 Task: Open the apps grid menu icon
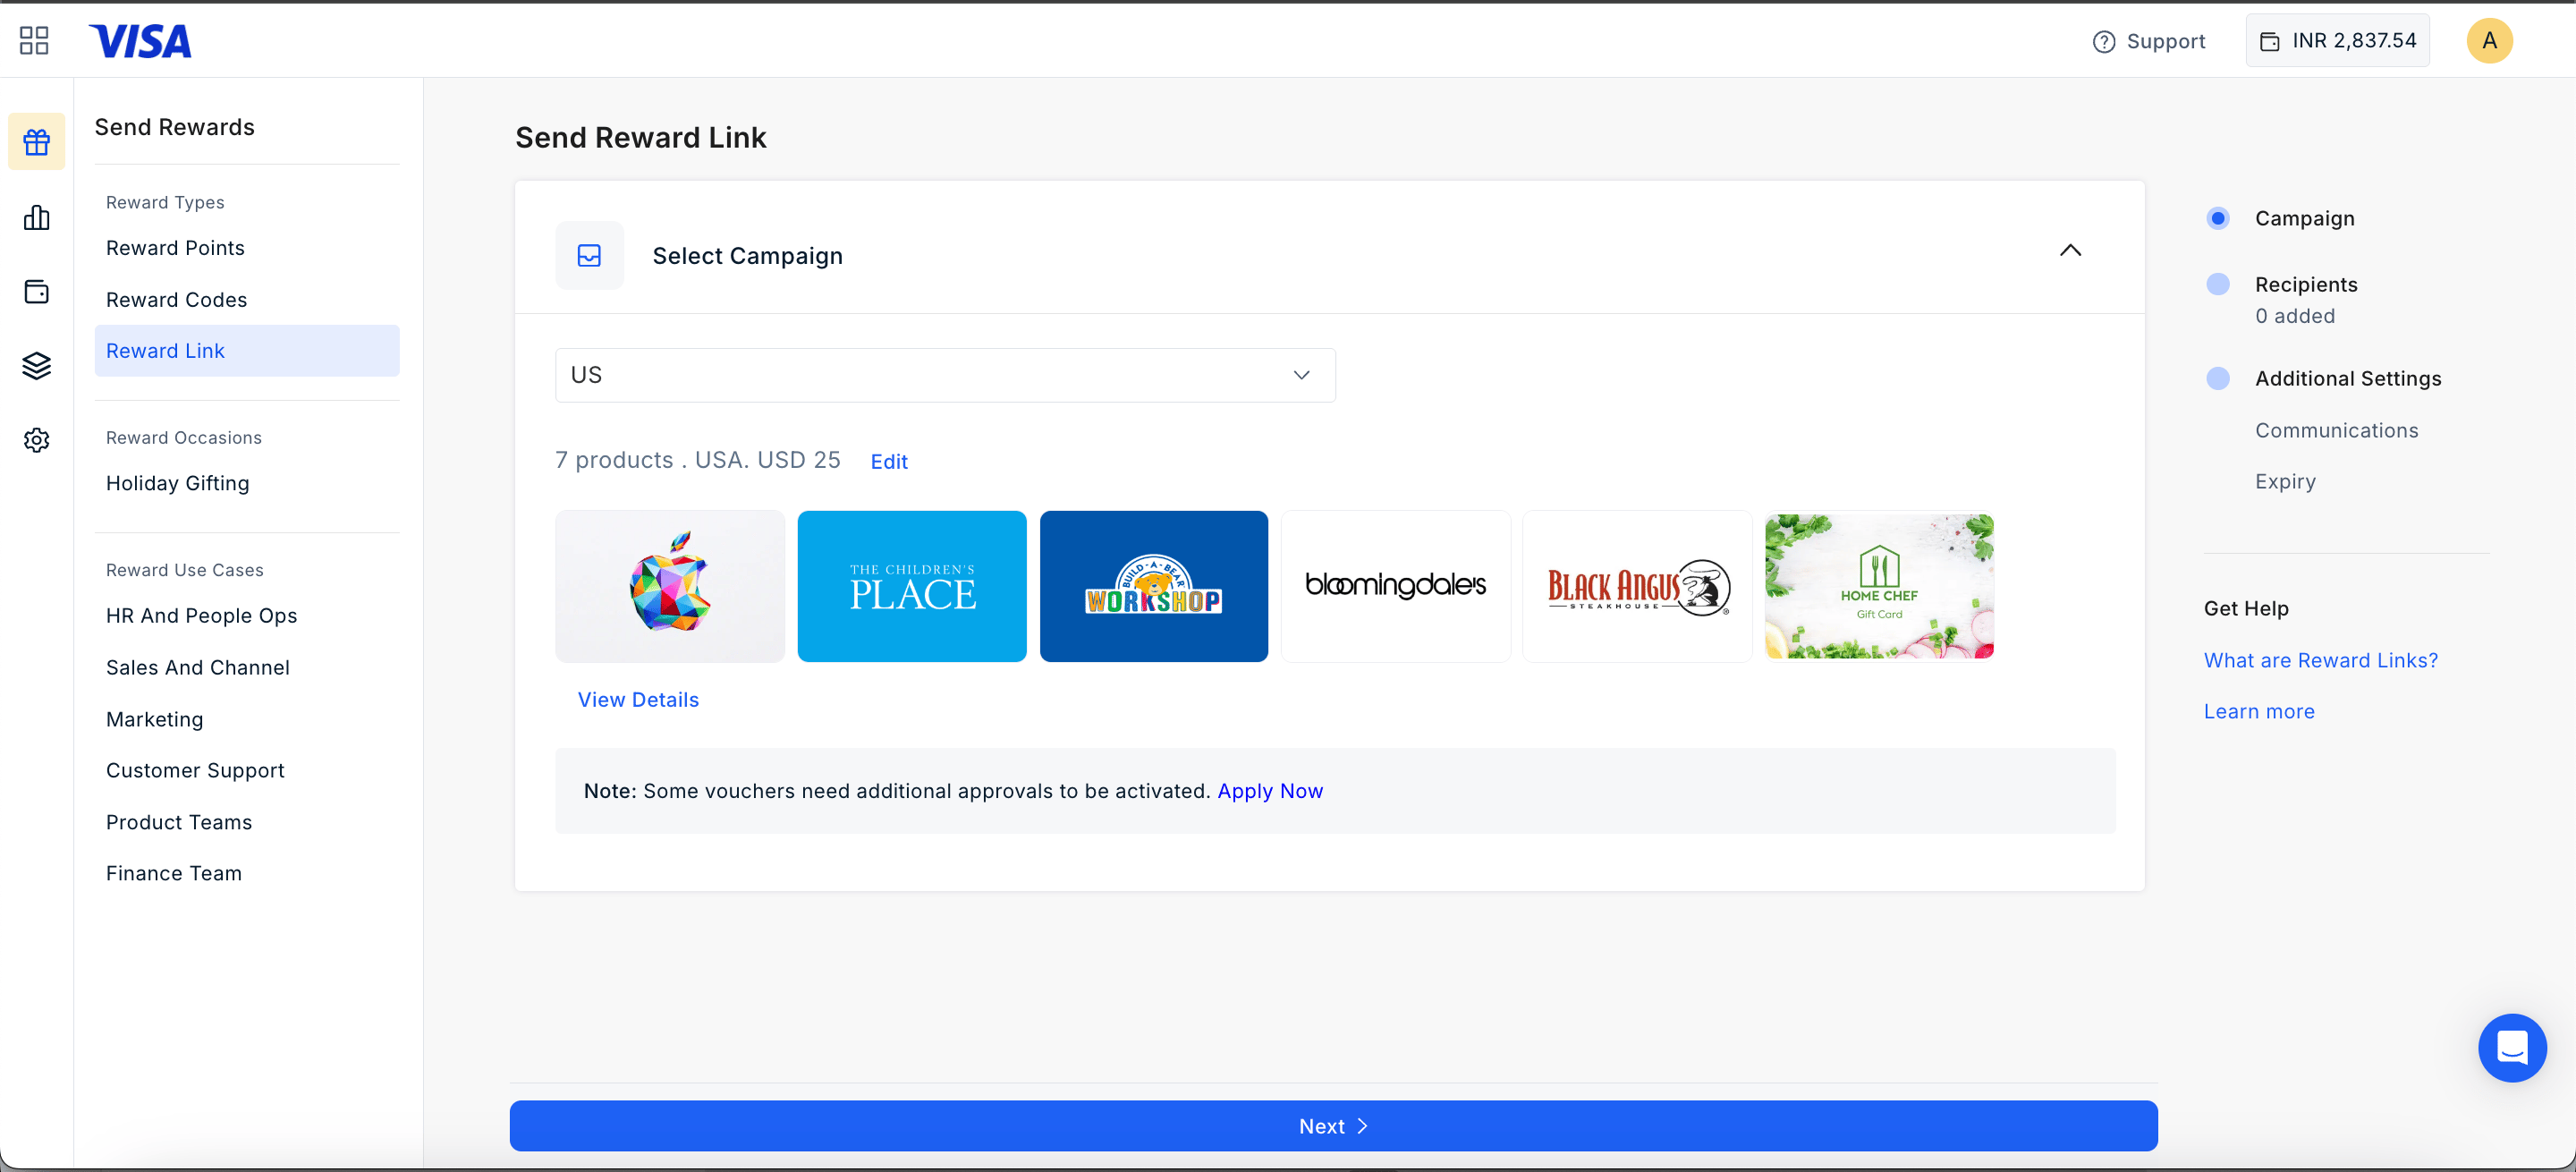34,40
